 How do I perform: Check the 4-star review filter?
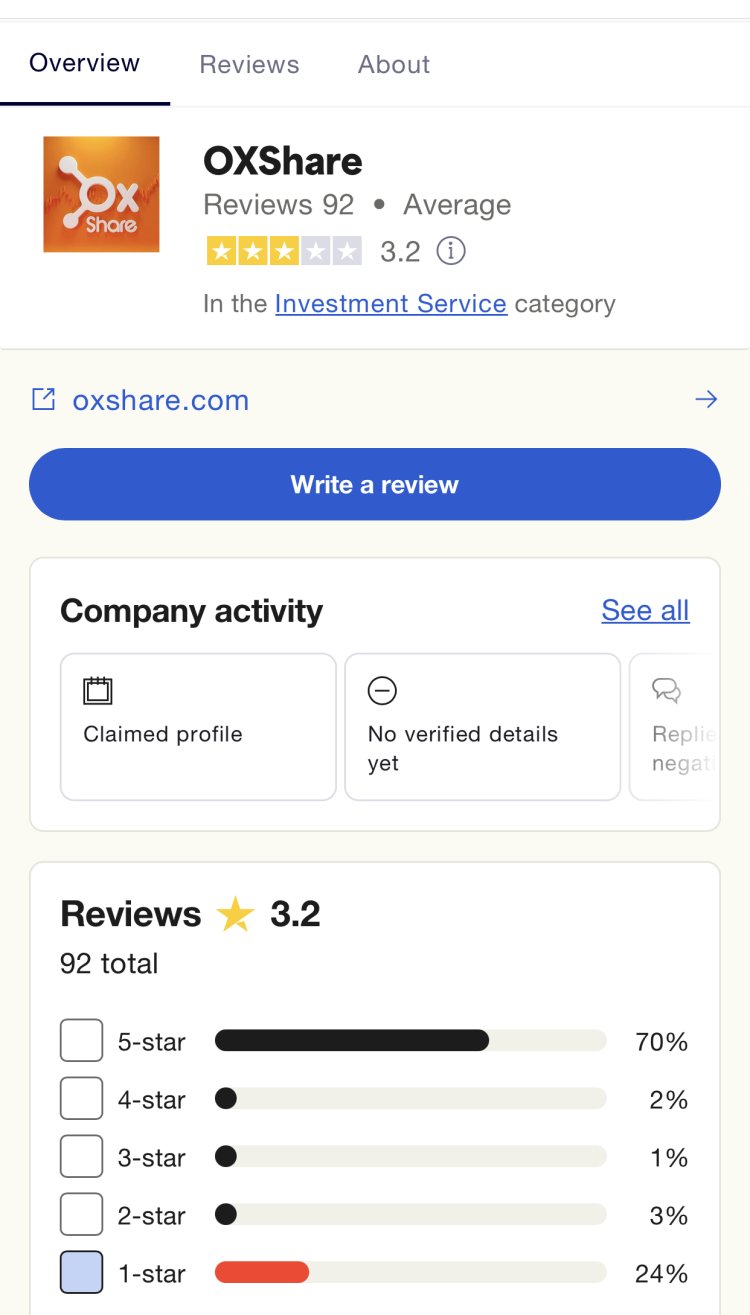[81, 1098]
